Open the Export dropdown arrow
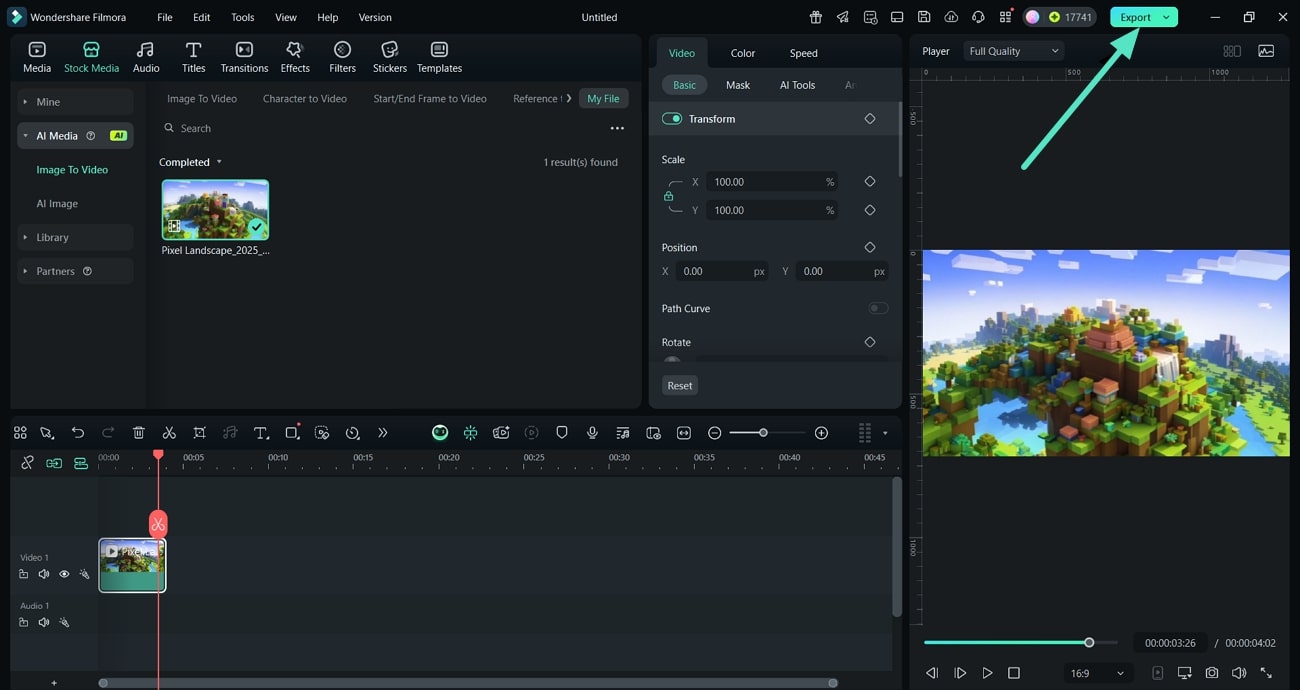This screenshot has width=1300, height=690. (1166, 17)
